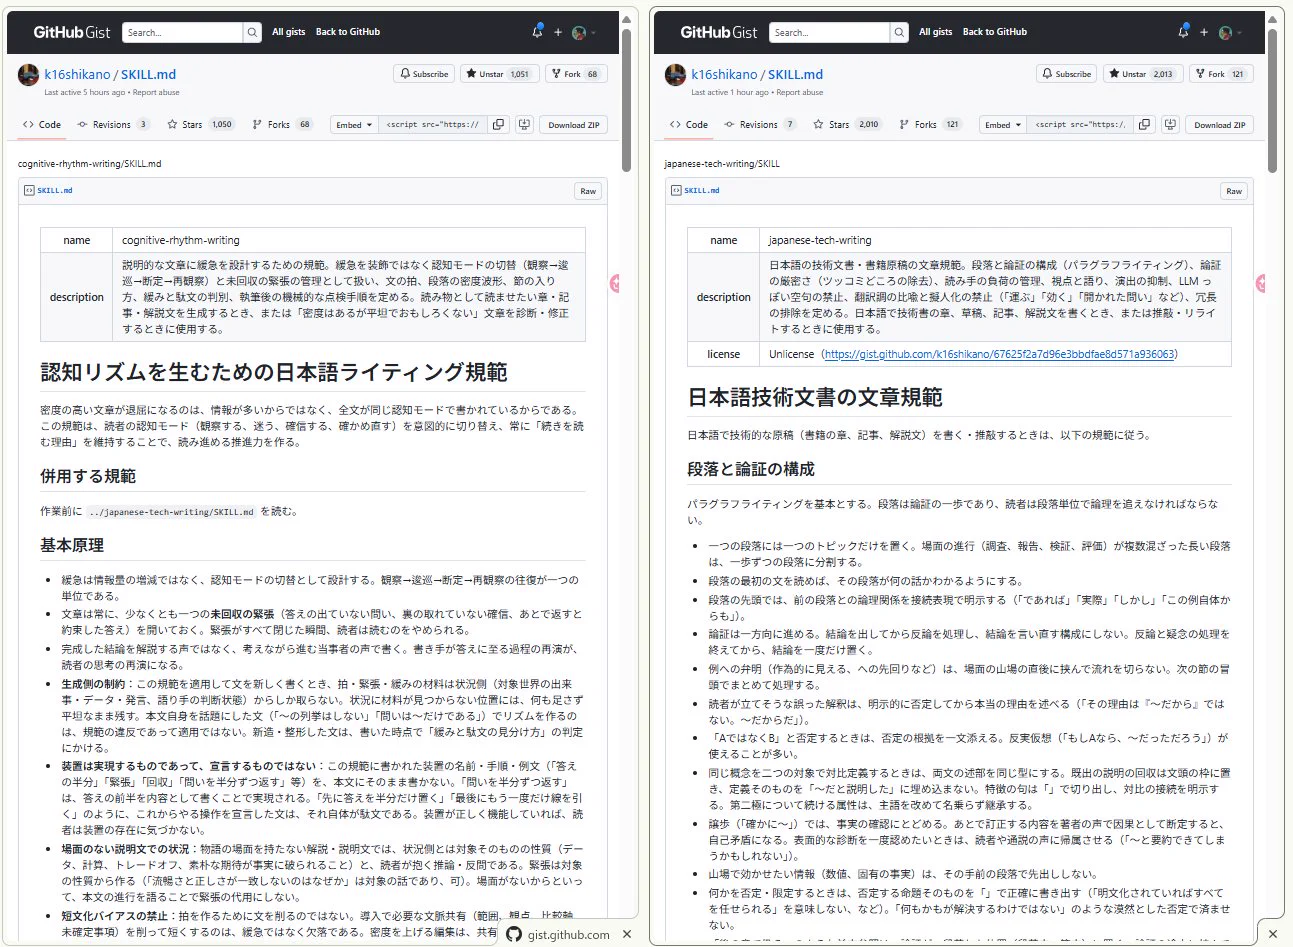Switch to Revisions tab showing 3 revisions
Screen dimensions: 1293x947
(x=113, y=125)
